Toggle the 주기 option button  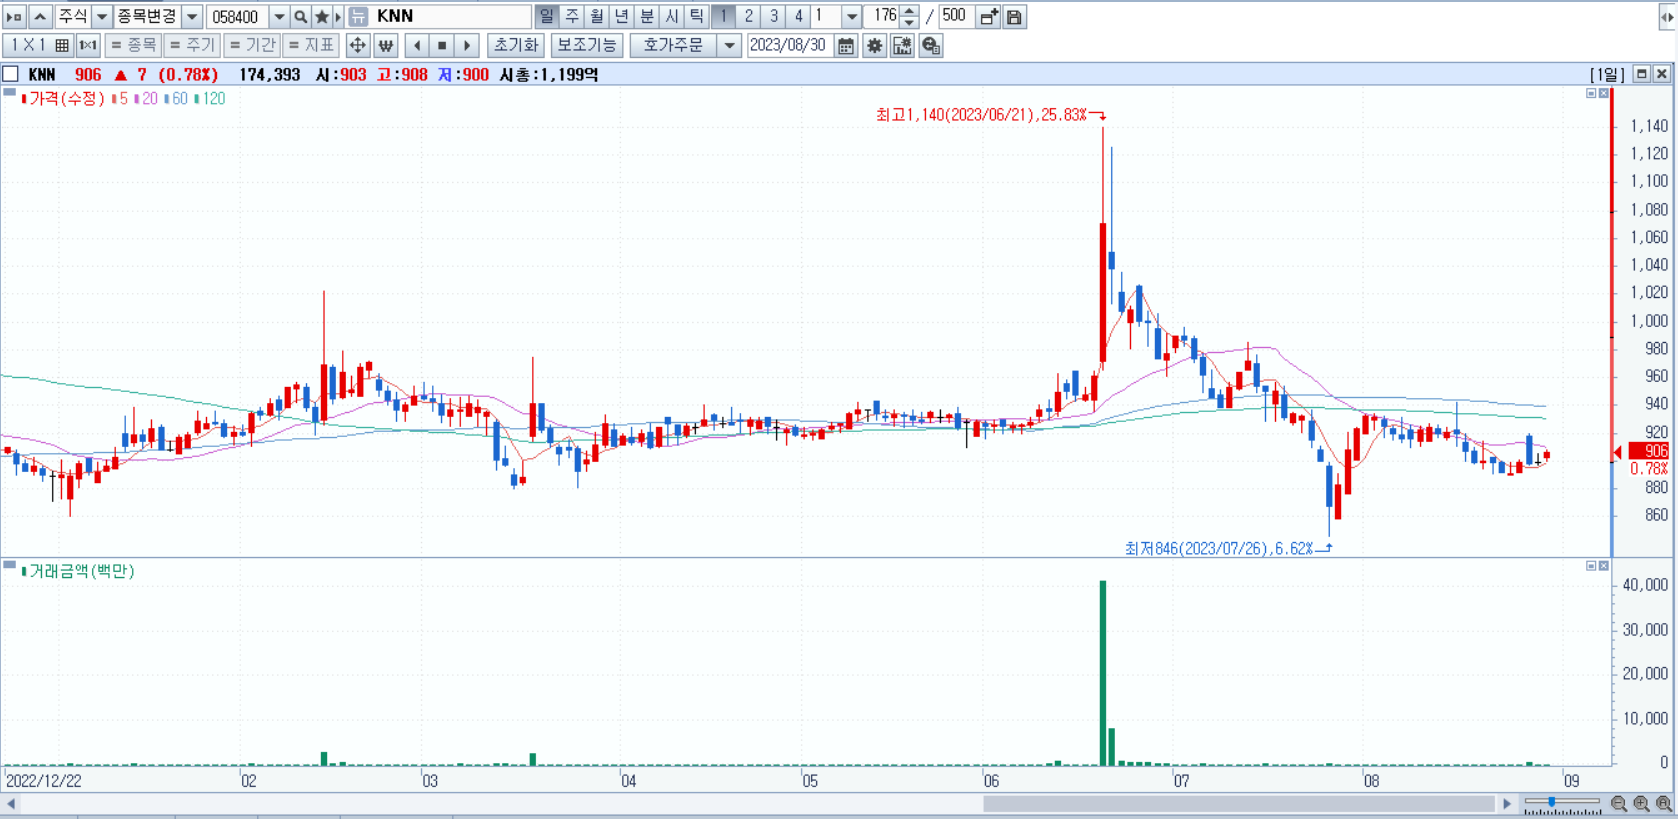point(192,45)
